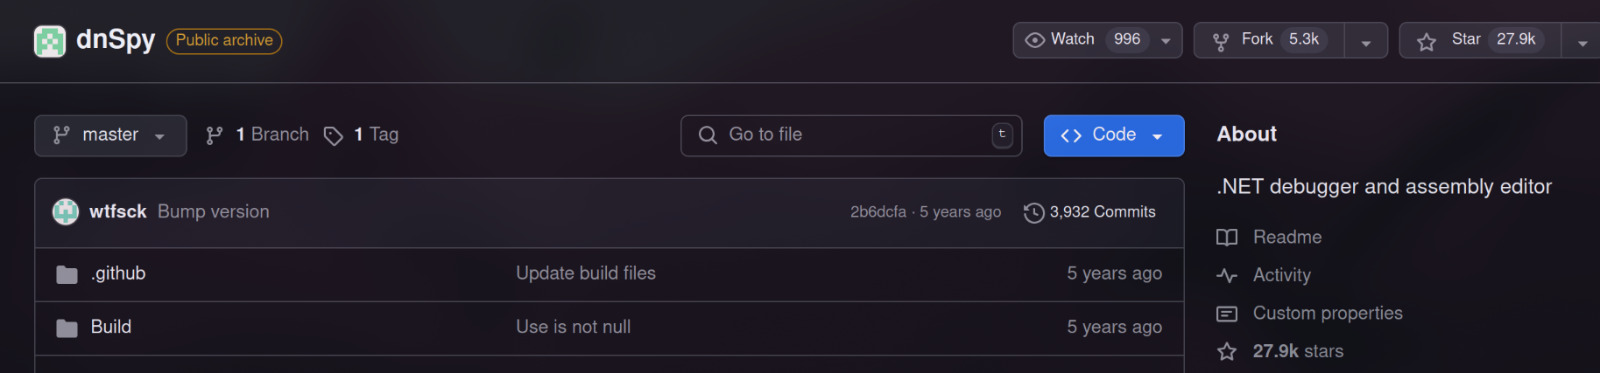
Task: Open the Watch notifications dropdown arrow
Action: tap(1166, 41)
